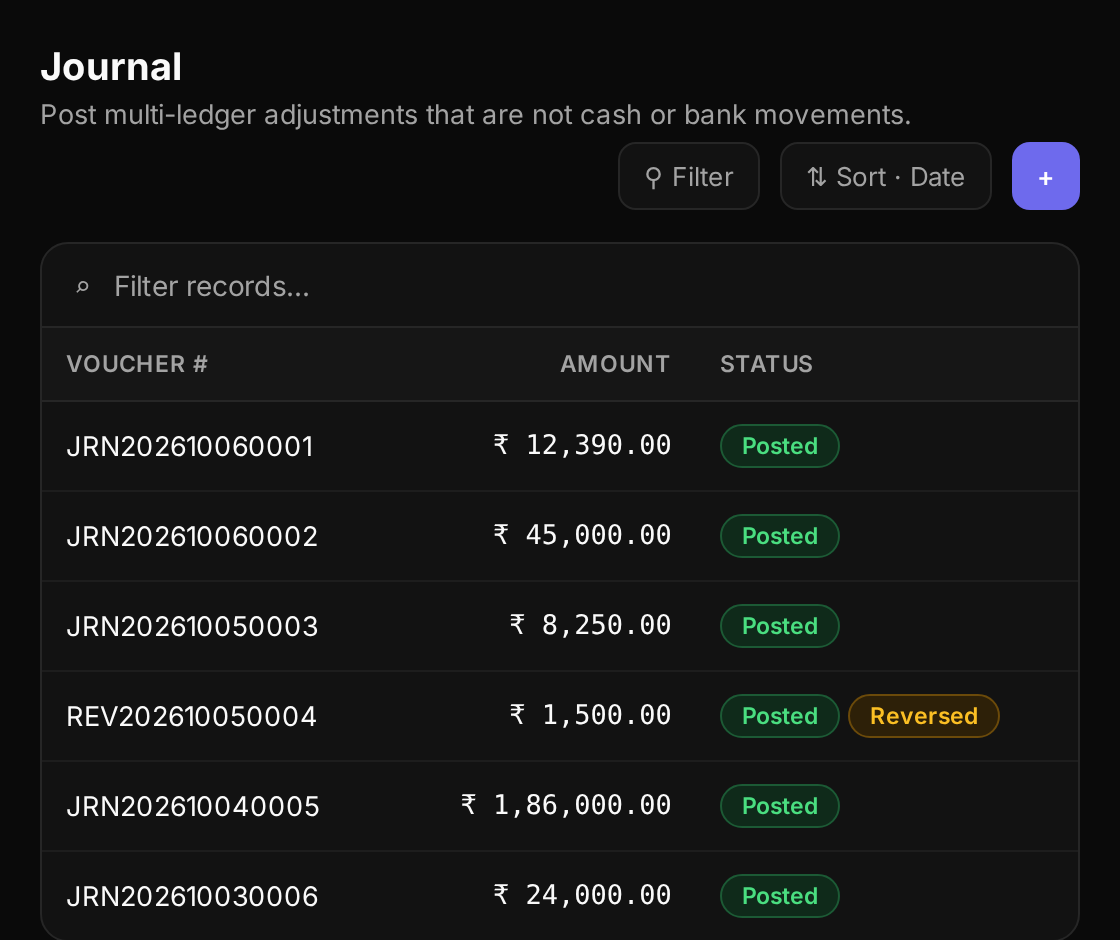Focus the Filter records search field
The width and height of the screenshot is (1120, 940).
point(560,286)
